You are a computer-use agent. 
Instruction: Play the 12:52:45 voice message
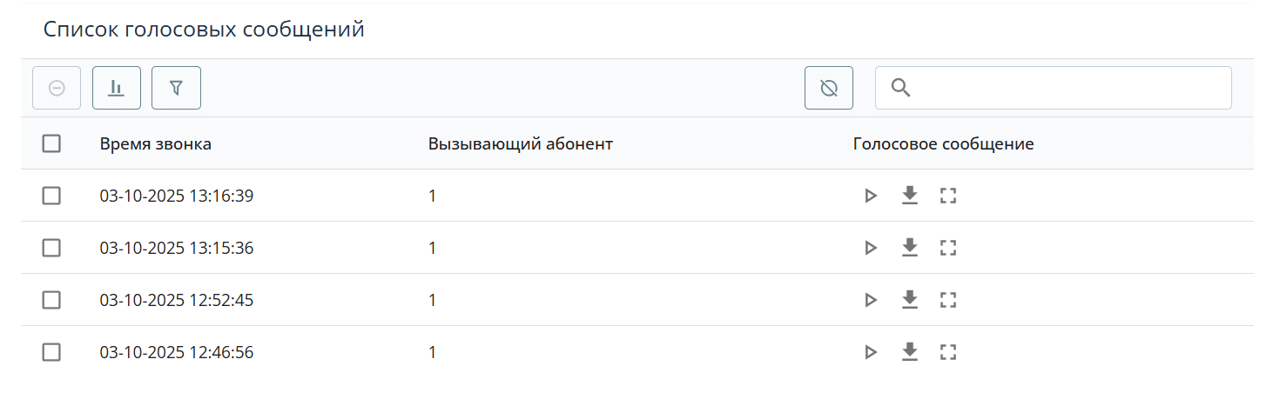click(x=870, y=300)
